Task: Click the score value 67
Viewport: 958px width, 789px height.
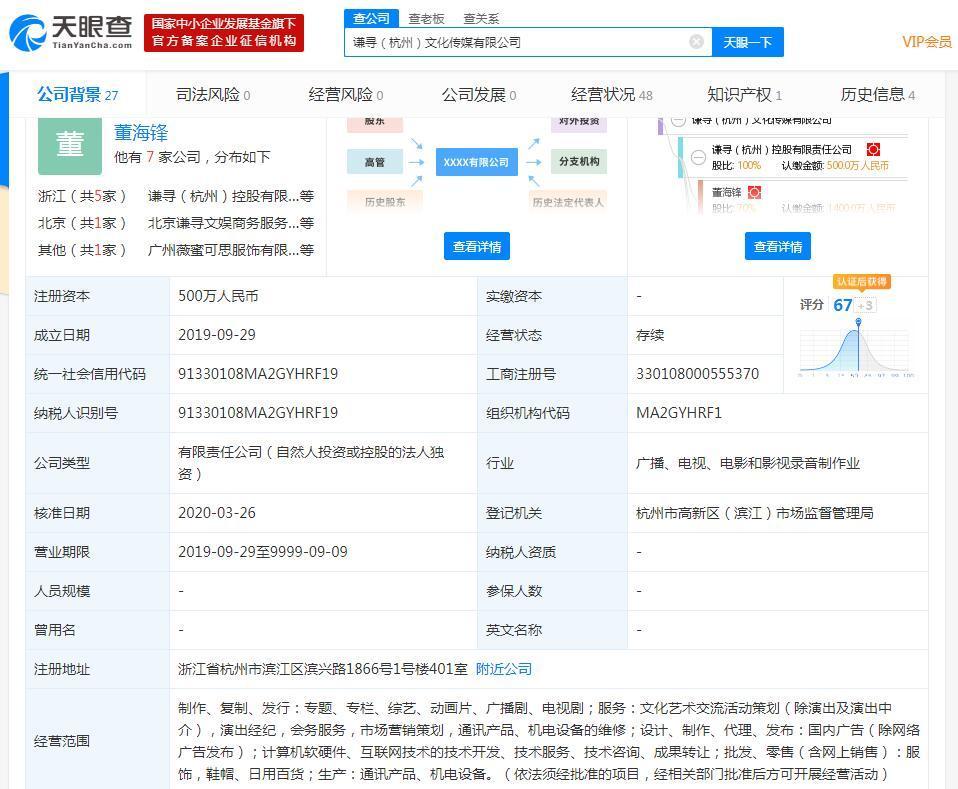Action: (x=843, y=305)
